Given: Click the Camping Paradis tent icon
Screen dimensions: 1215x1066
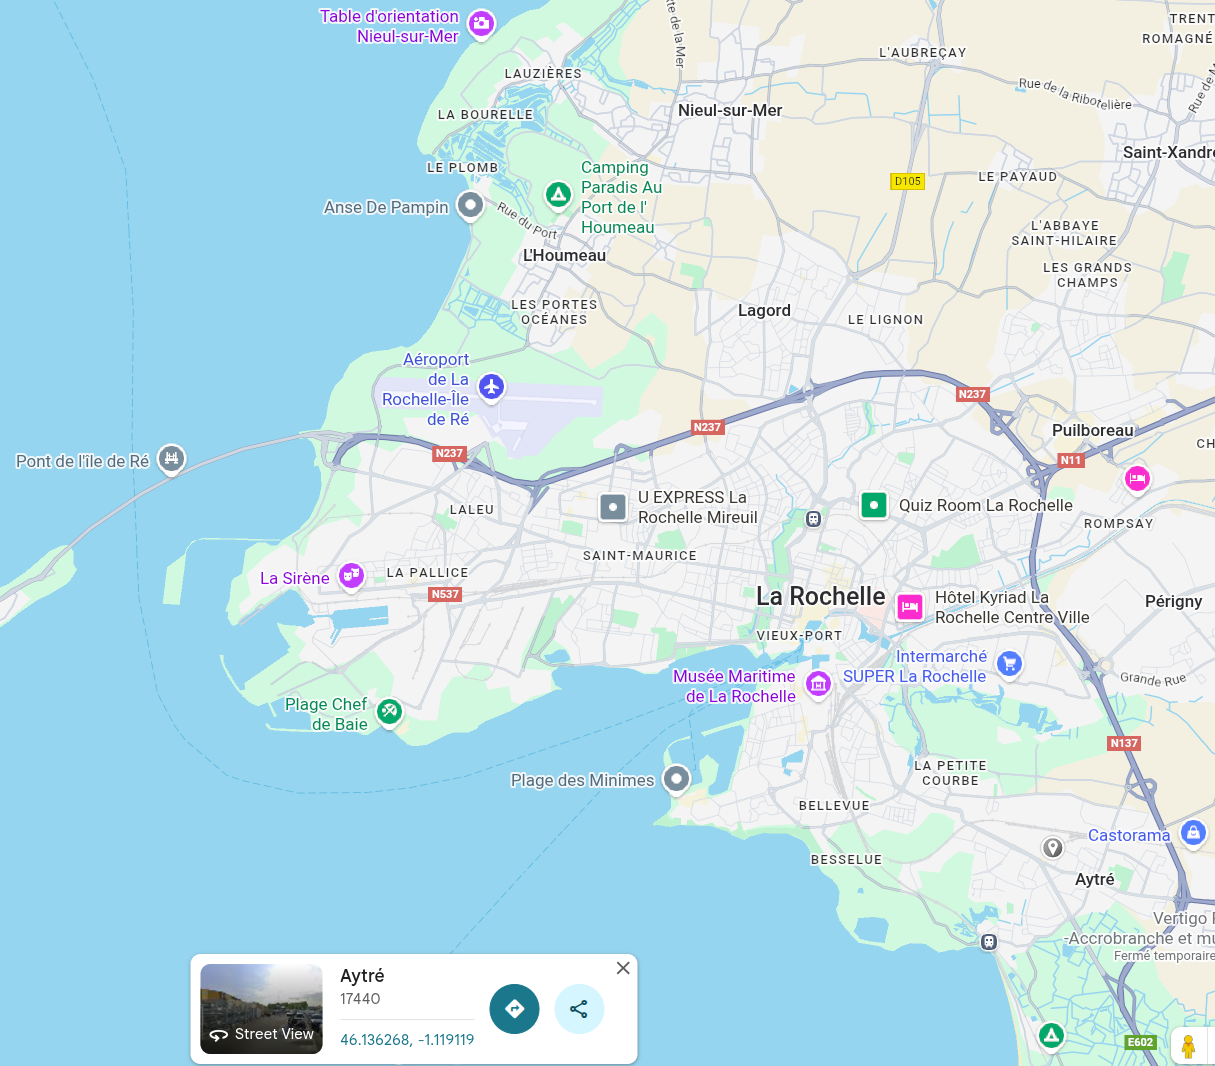Looking at the screenshot, I should pyautogui.click(x=558, y=194).
